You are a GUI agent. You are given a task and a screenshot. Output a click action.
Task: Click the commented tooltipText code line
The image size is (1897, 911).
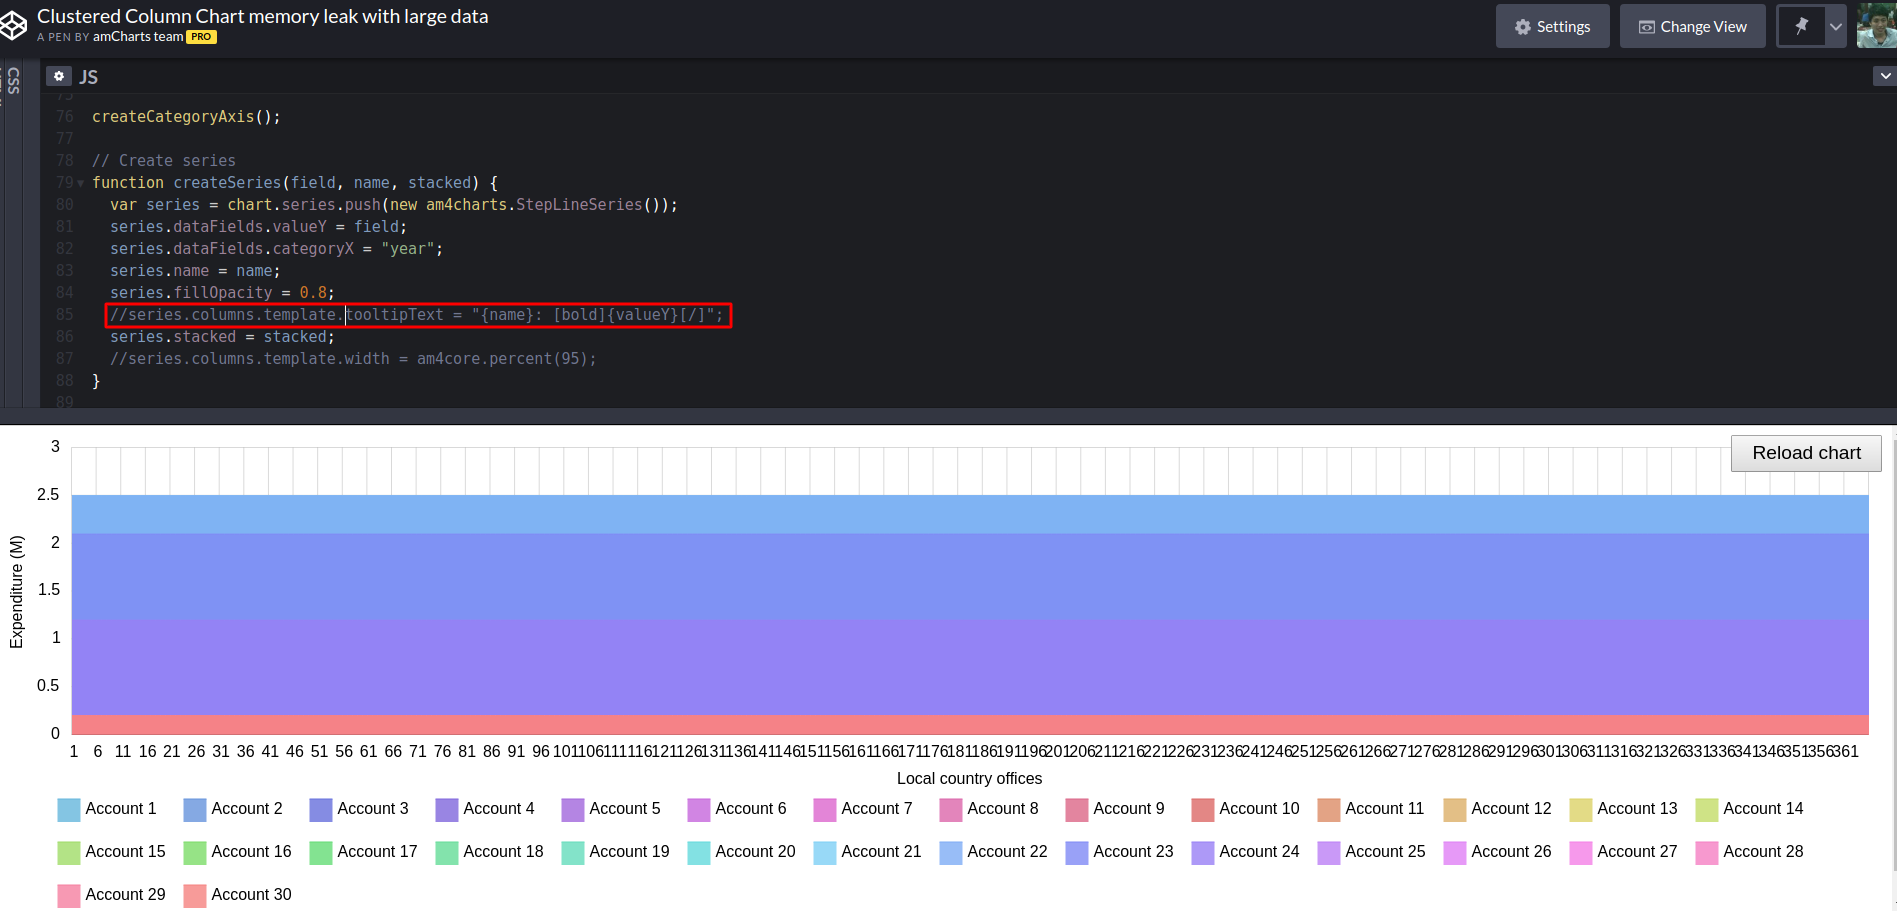click(x=416, y=315)
